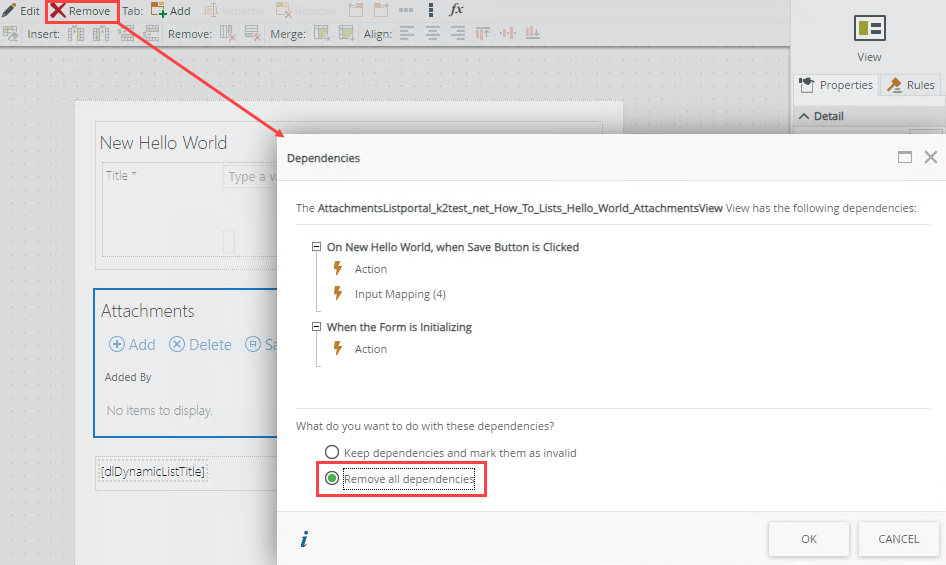Viewport: 946px width, 565px height.
Task: Click the align right icon
Action: 457,34
